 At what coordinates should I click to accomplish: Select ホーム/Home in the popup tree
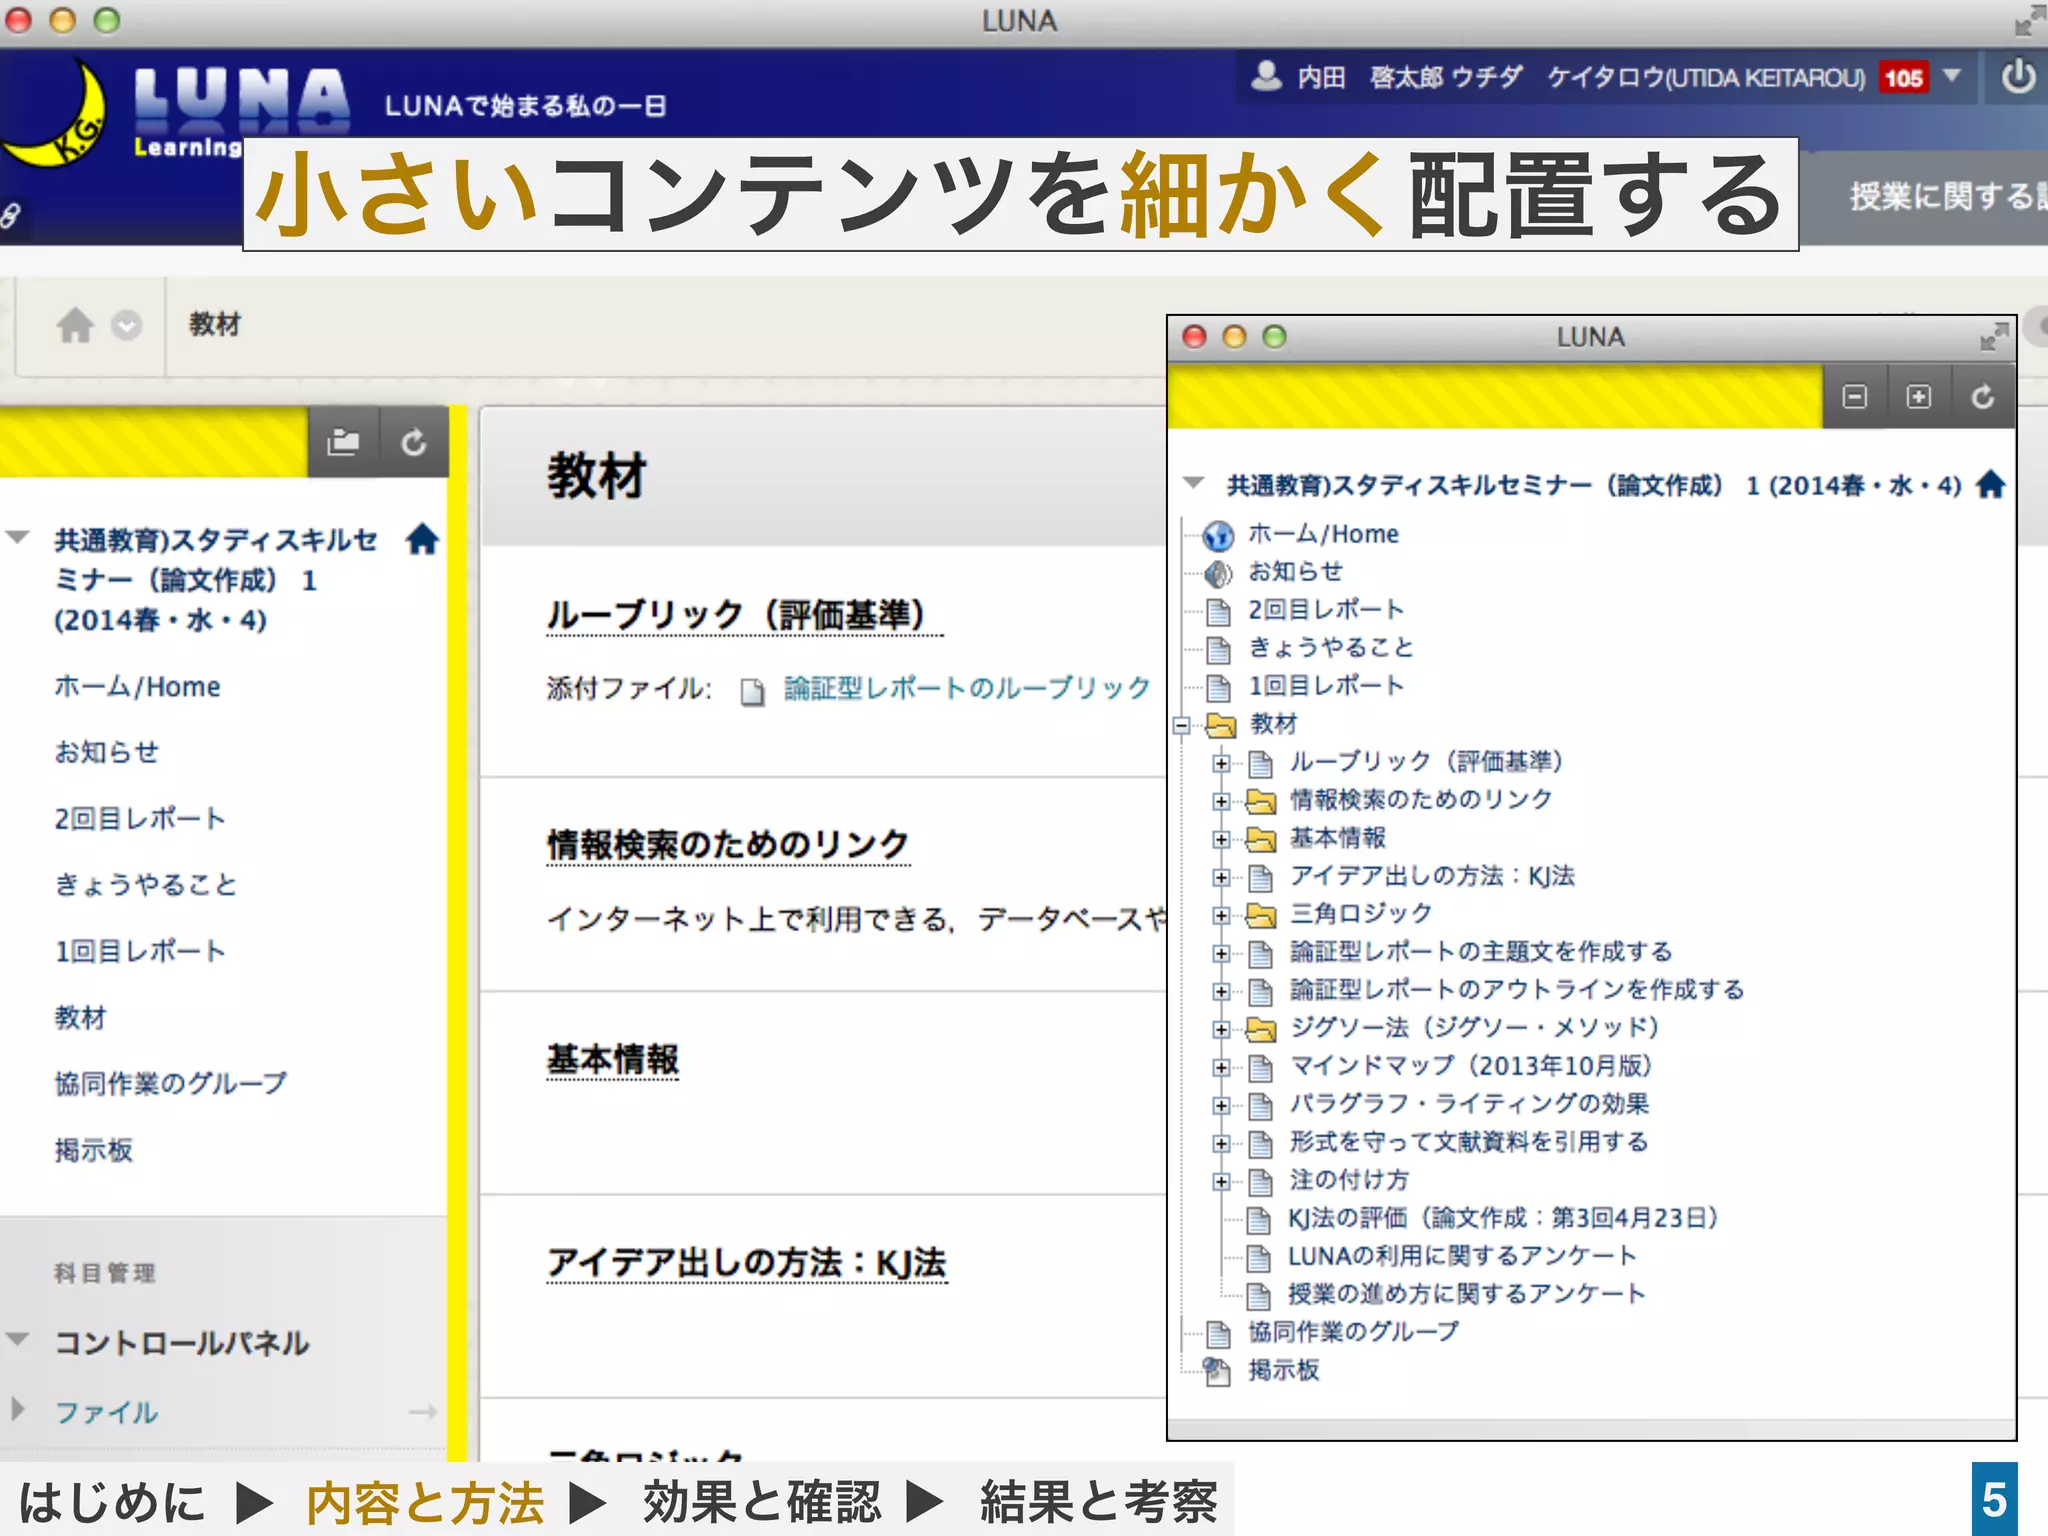(x=1324, y=534)
